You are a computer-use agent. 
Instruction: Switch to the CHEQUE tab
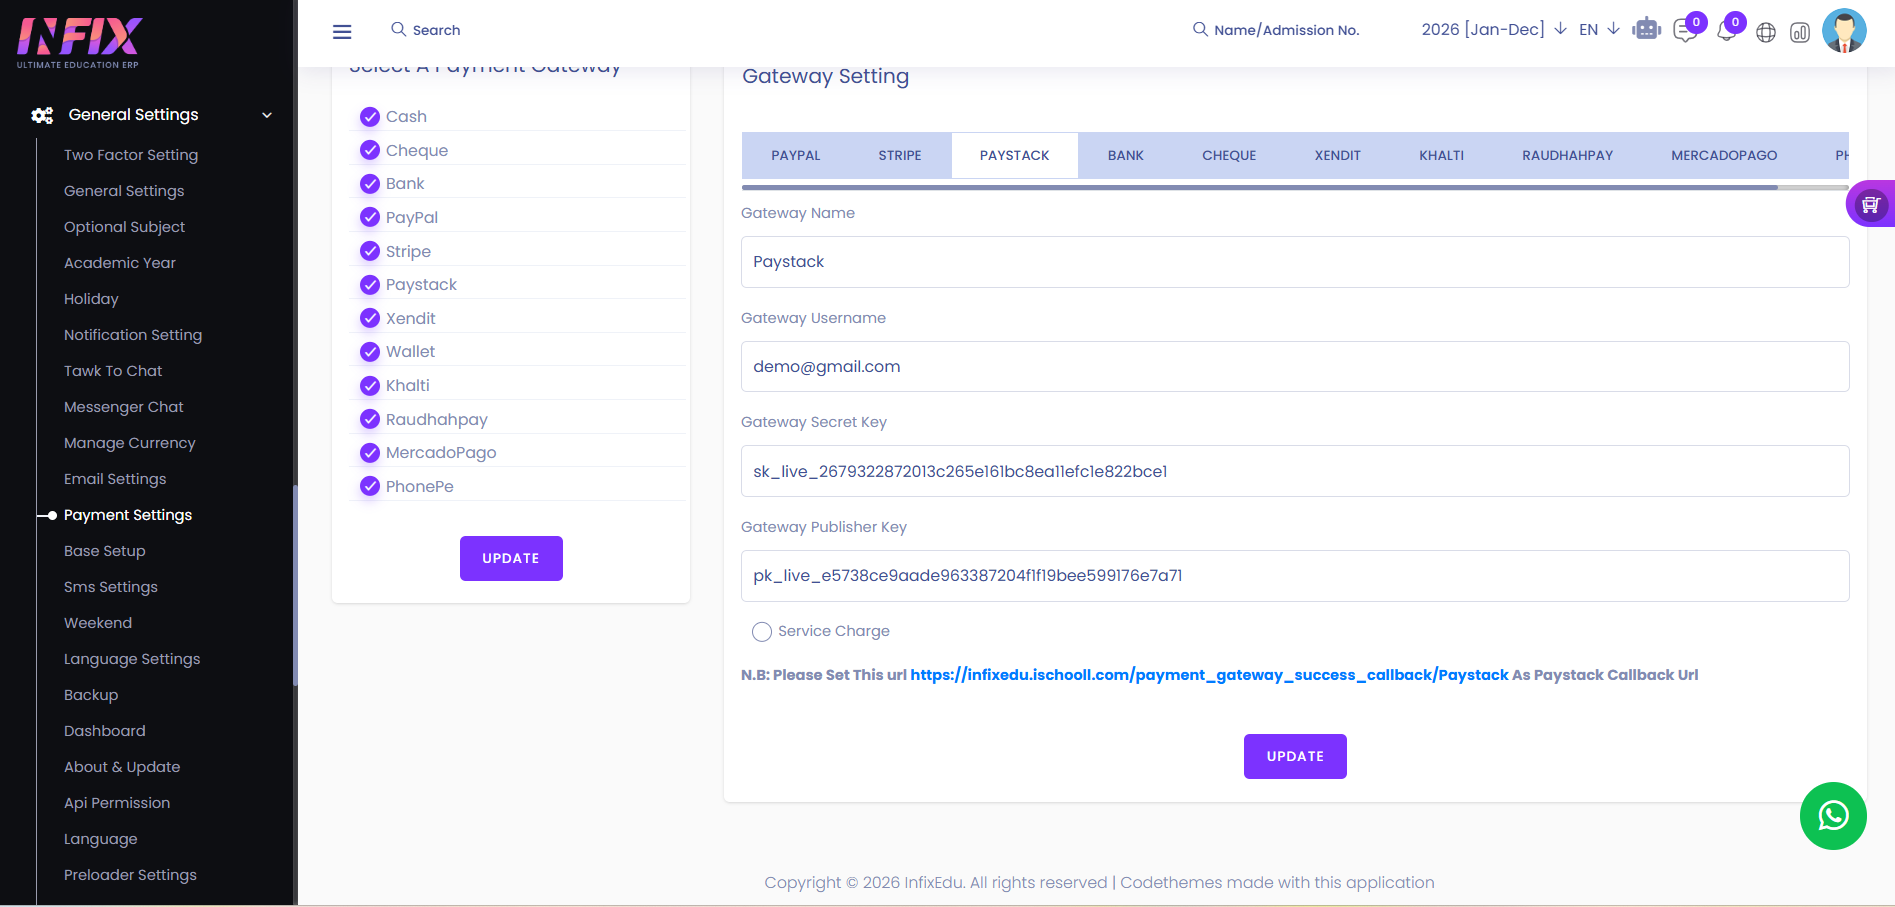click(1229, 155)
